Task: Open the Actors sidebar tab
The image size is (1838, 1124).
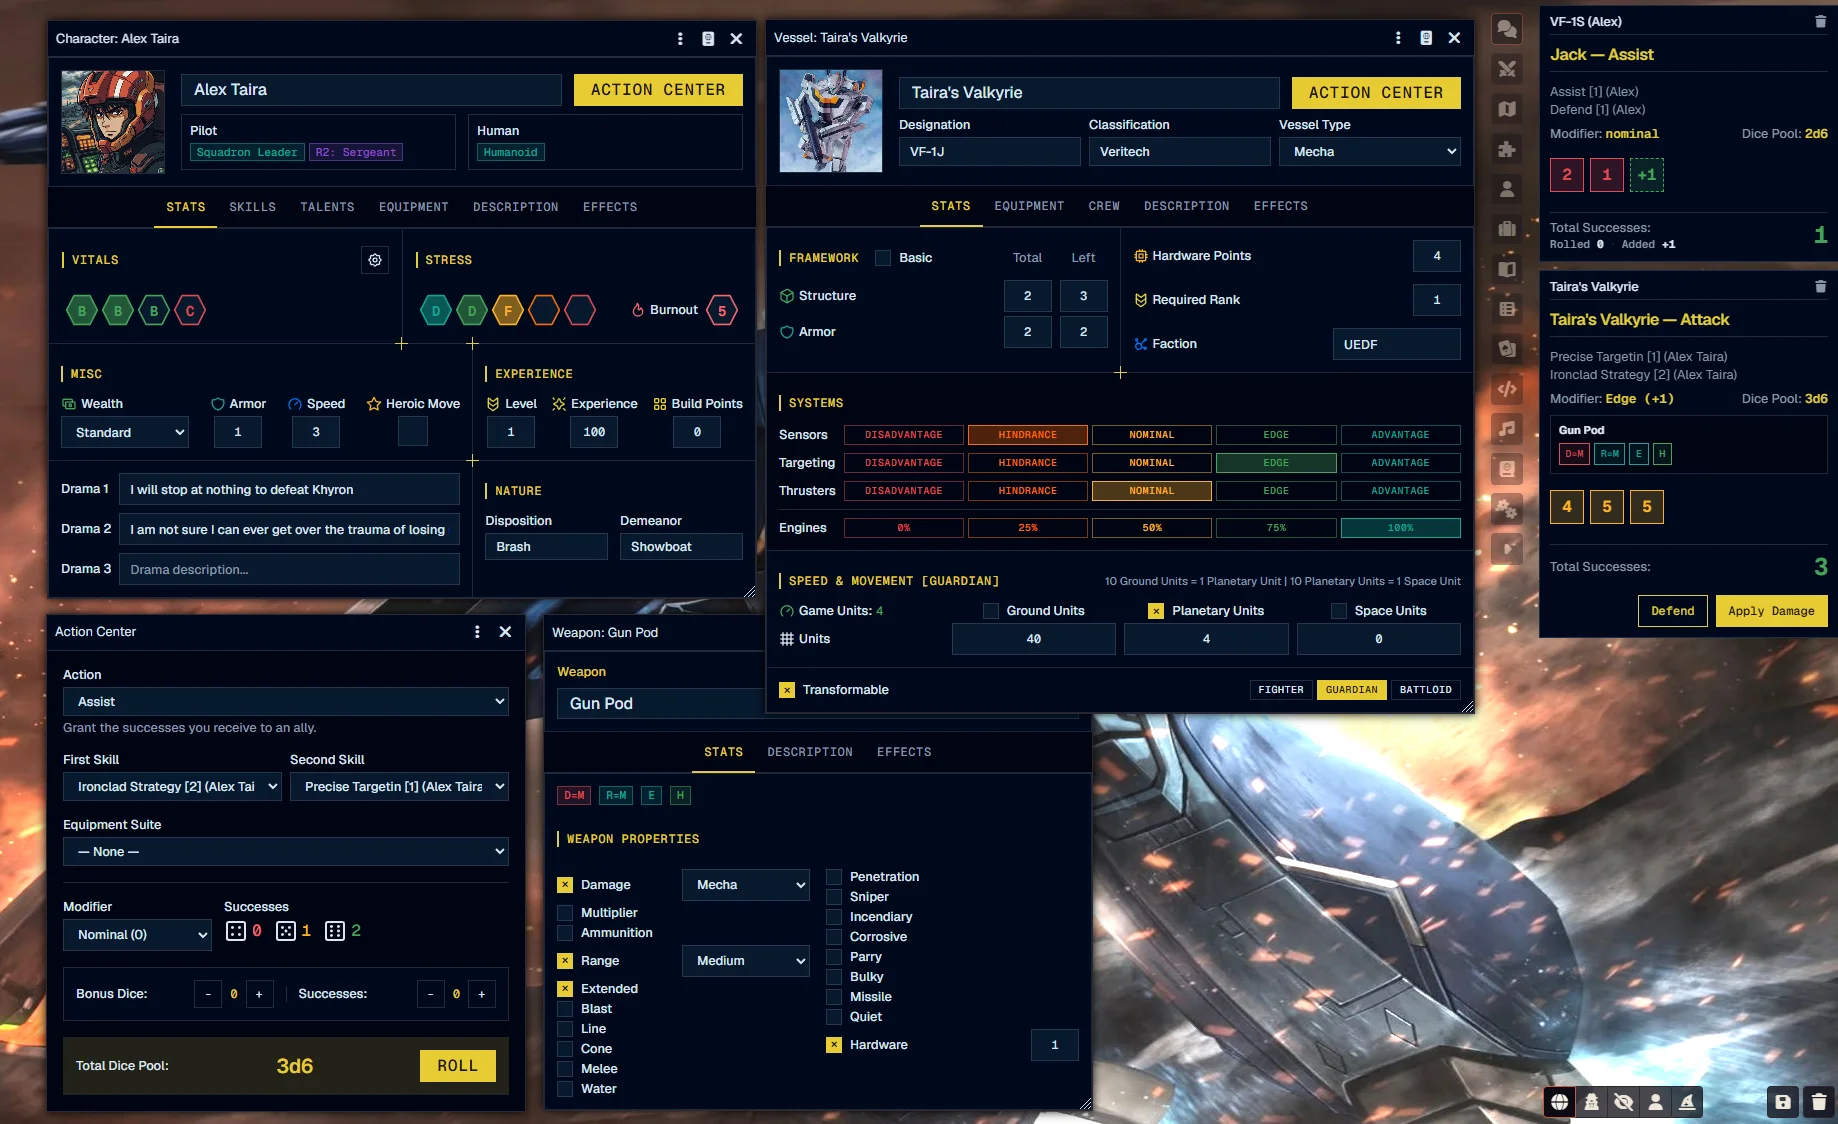Action: 1507,189
